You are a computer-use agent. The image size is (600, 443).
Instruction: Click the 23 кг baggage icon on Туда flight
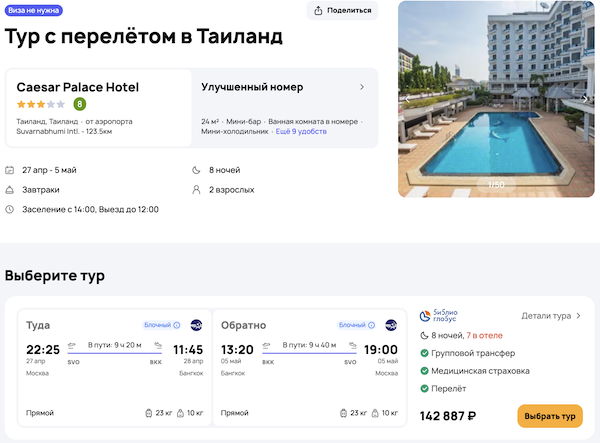[148, 412]
